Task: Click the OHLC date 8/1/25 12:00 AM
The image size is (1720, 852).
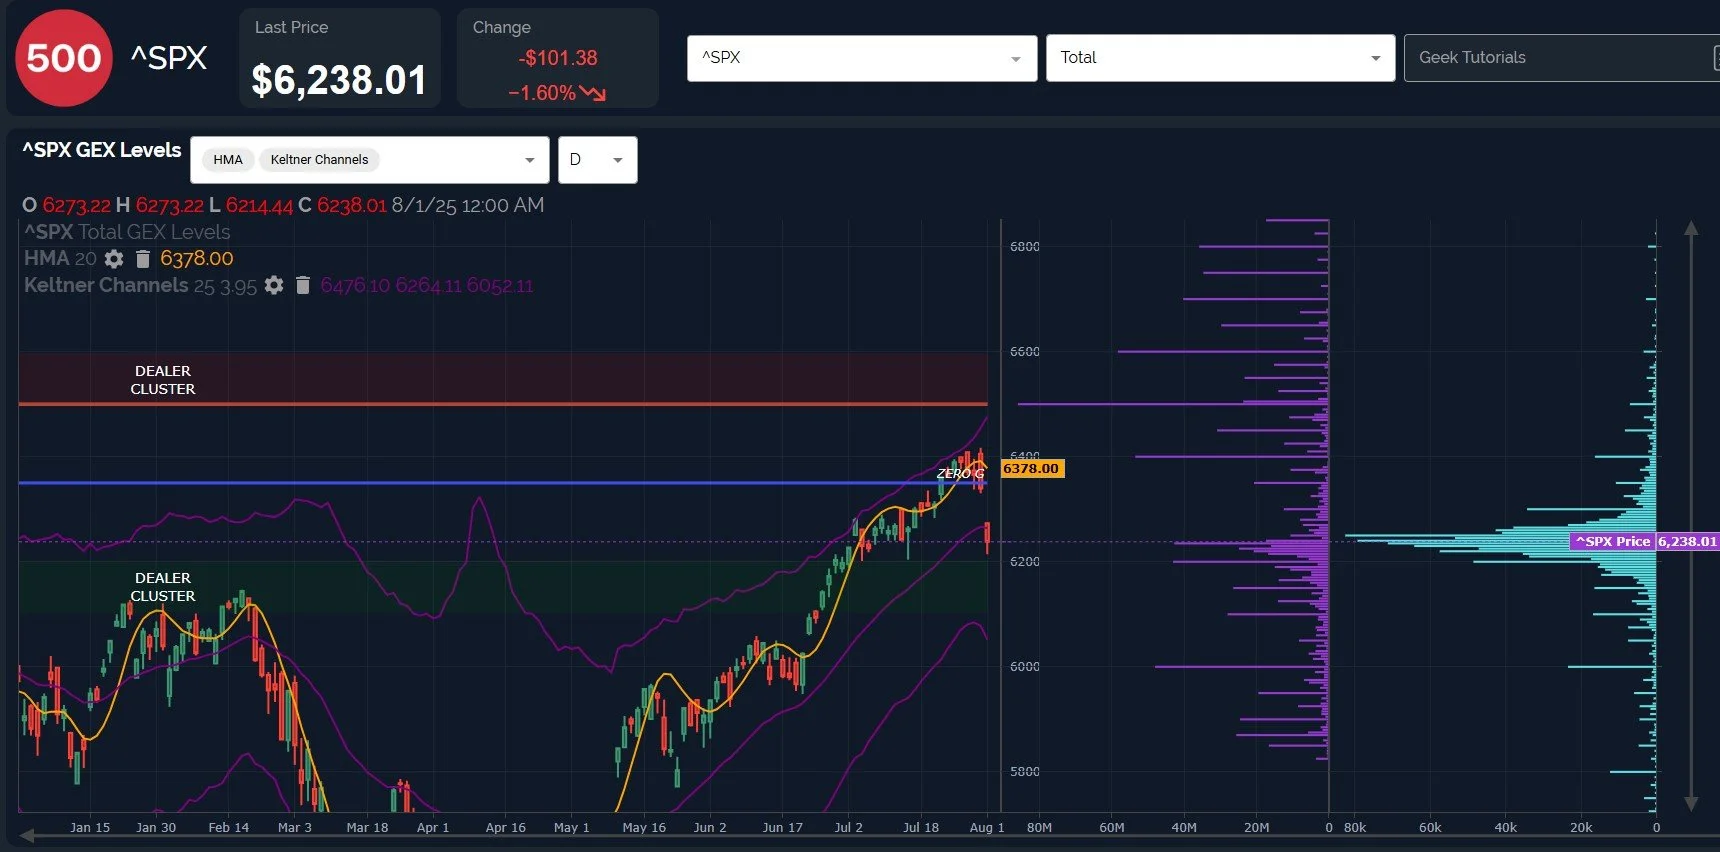Action: [x=468, y=205]
